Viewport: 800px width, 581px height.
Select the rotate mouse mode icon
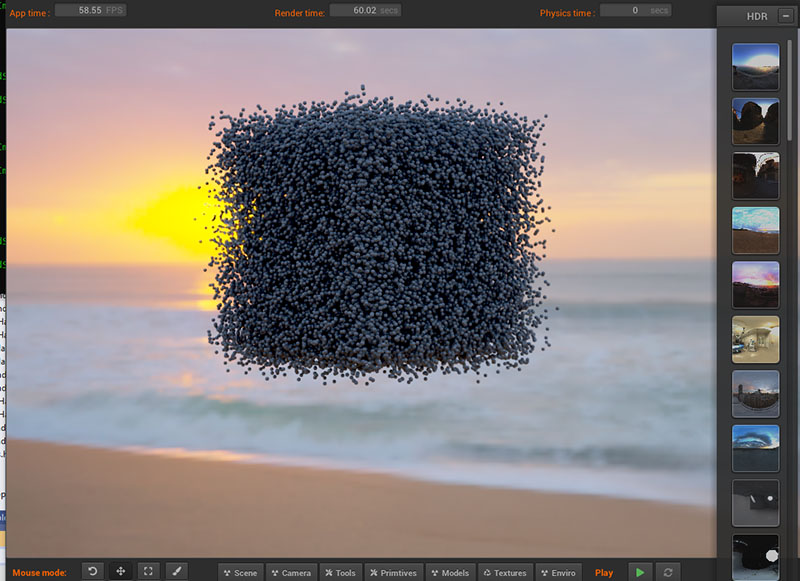pos(92,571)
